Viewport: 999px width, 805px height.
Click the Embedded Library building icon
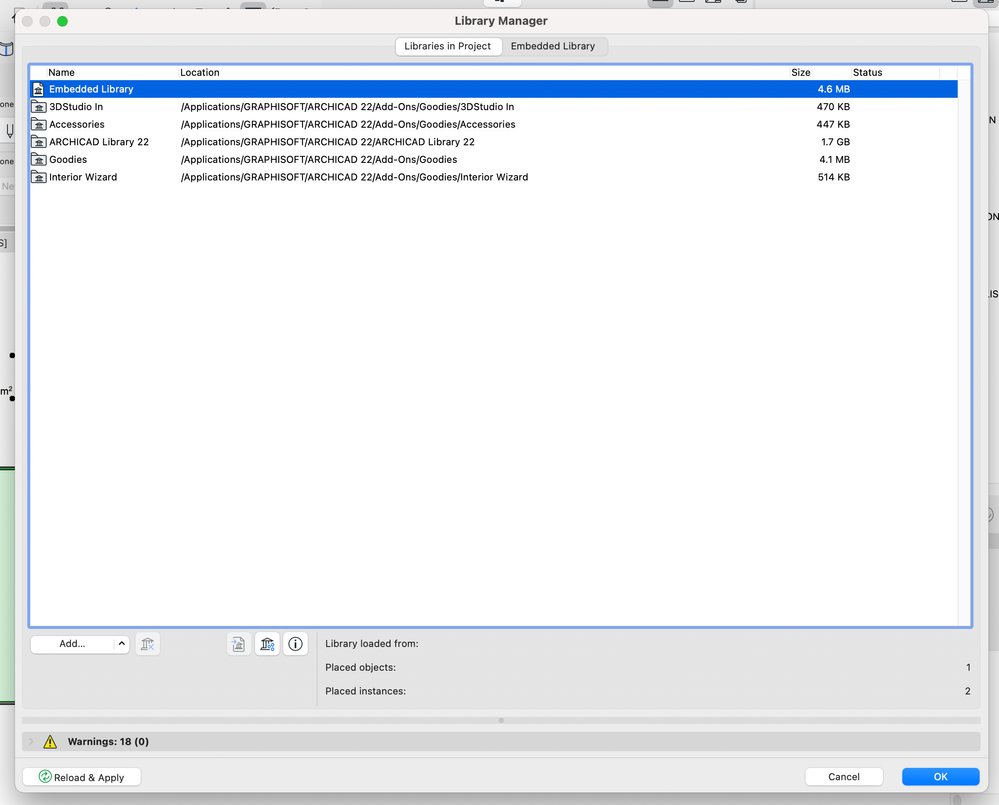pos(38,89)
